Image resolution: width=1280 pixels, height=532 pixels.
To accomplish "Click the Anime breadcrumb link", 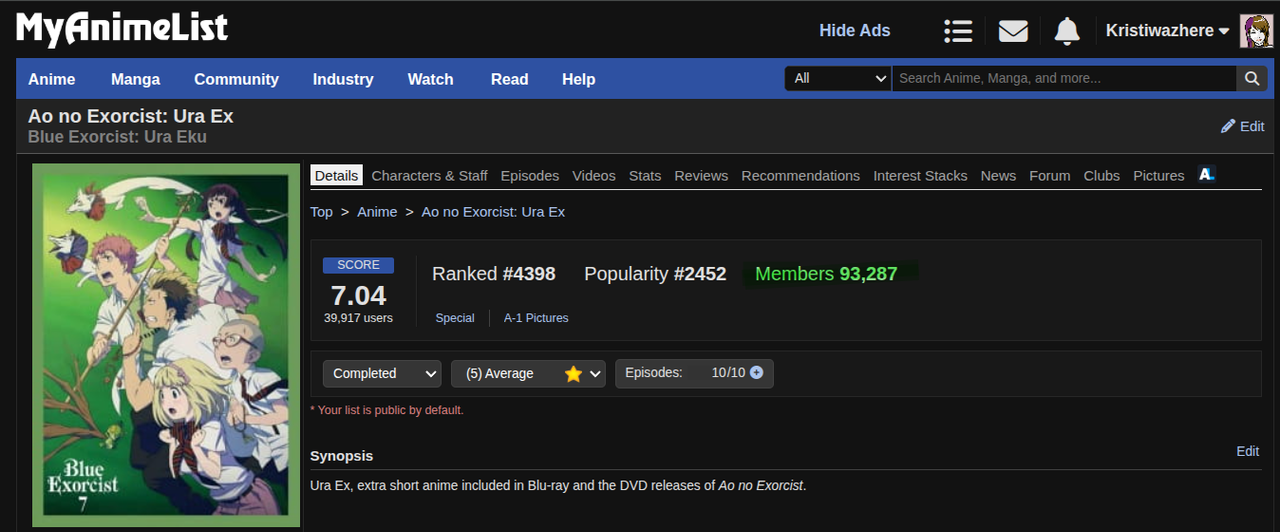I will [x=377, y=212].
